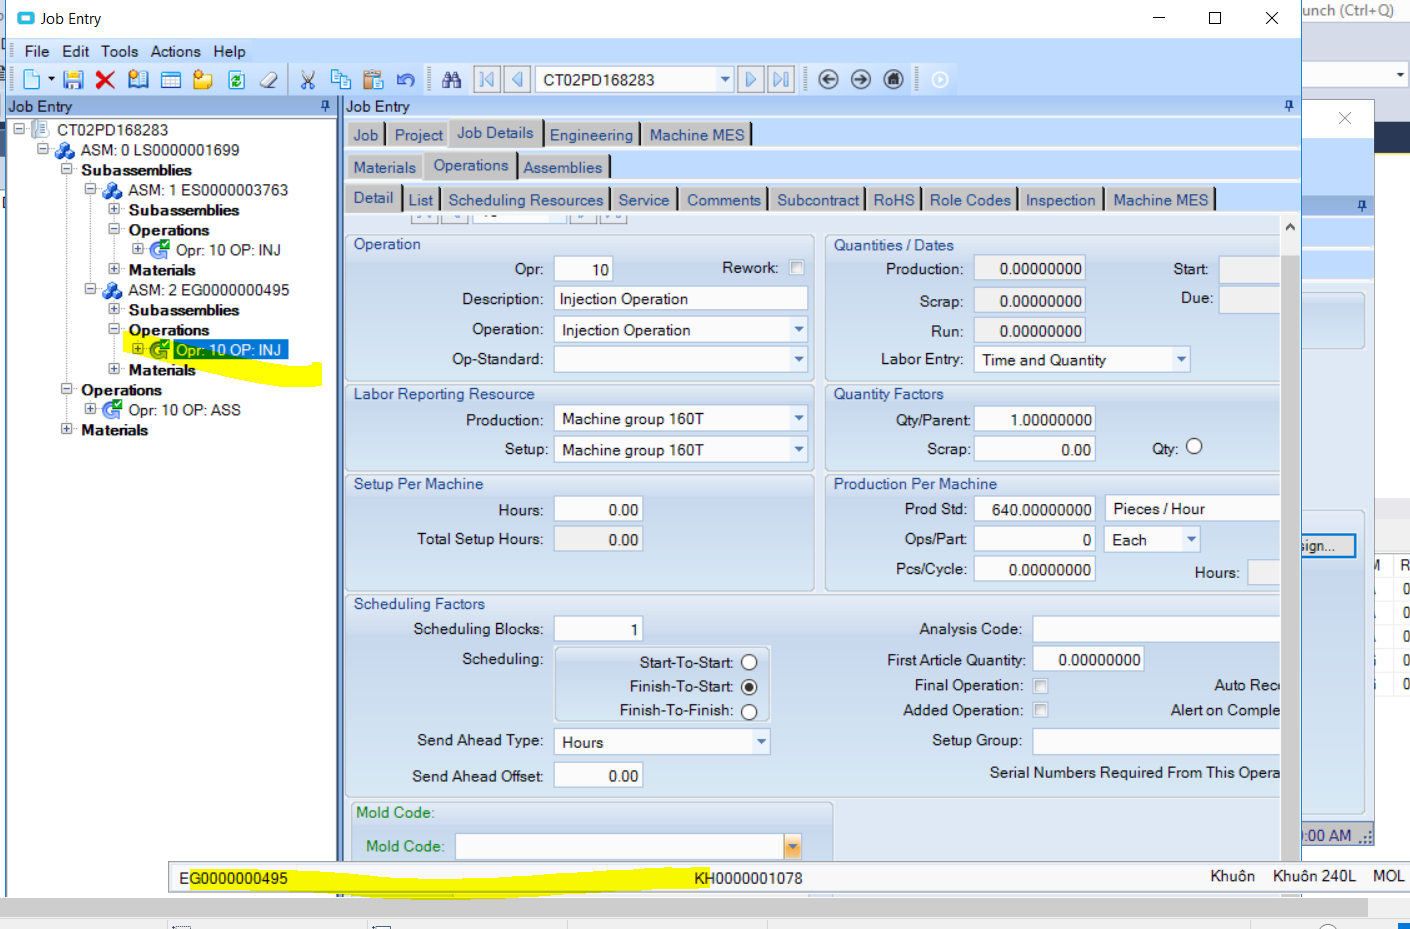Click the Paste clipboard icon
Viewport: 1410px width, 929px height.
point(374,79)
